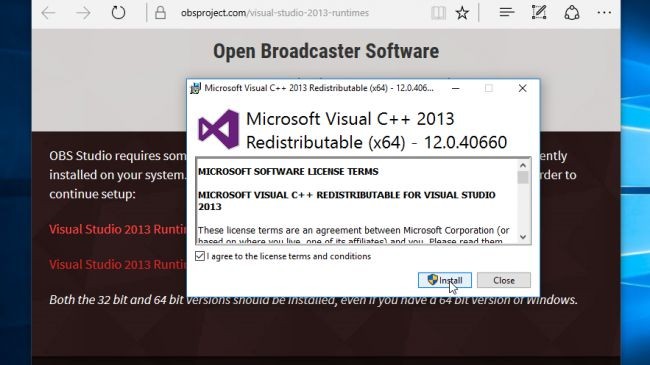Click the license scrollbar thumb
The height and width of the screenshot is (365, 650).
pyautogui.click(x=523, y=177)
